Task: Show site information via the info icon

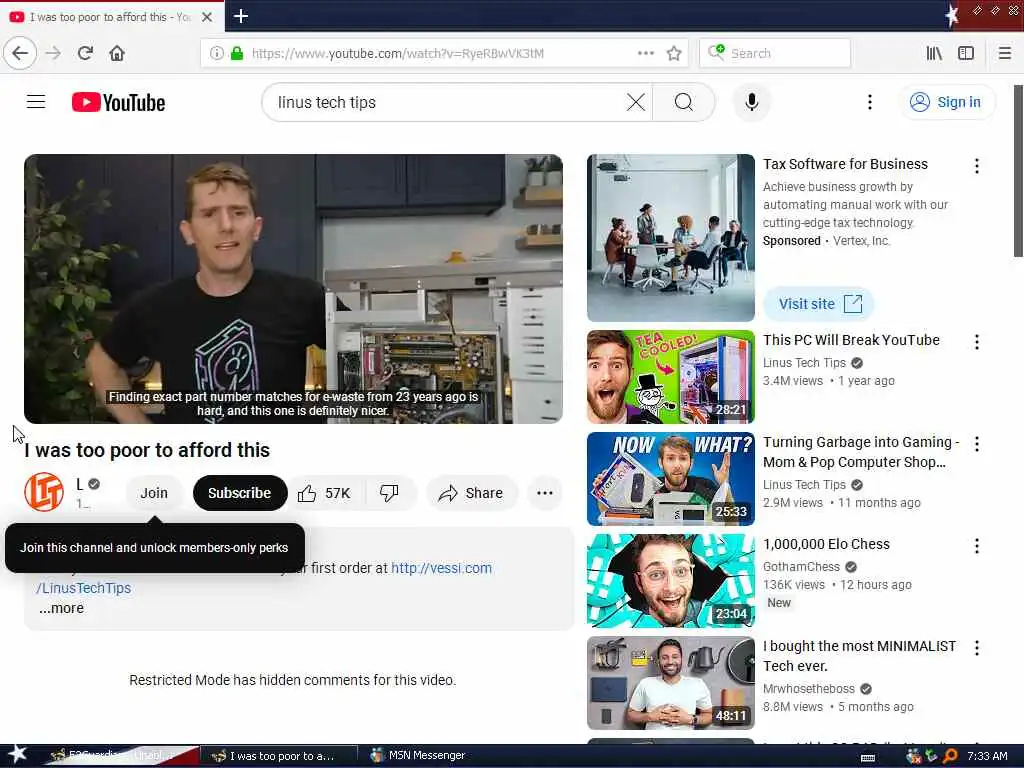Action: click(x=216, y=53)
